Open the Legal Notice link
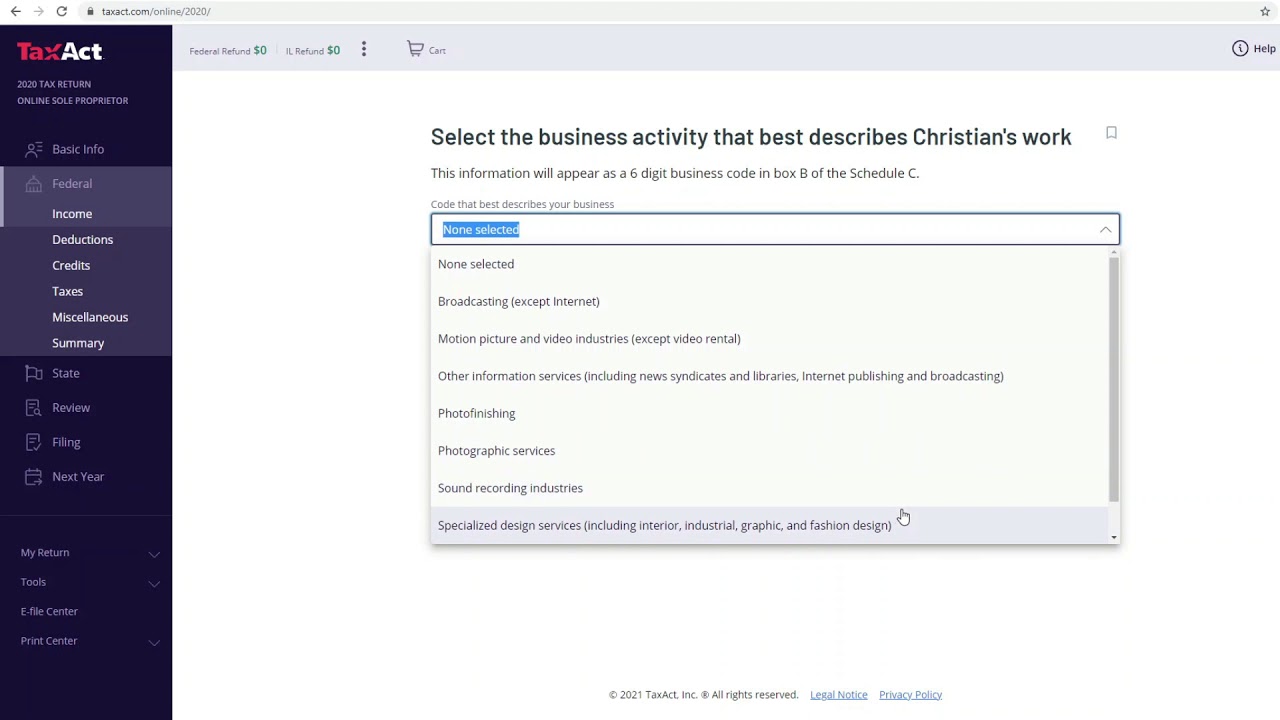This screenshot has width=1280, height=720. point(838,695)
